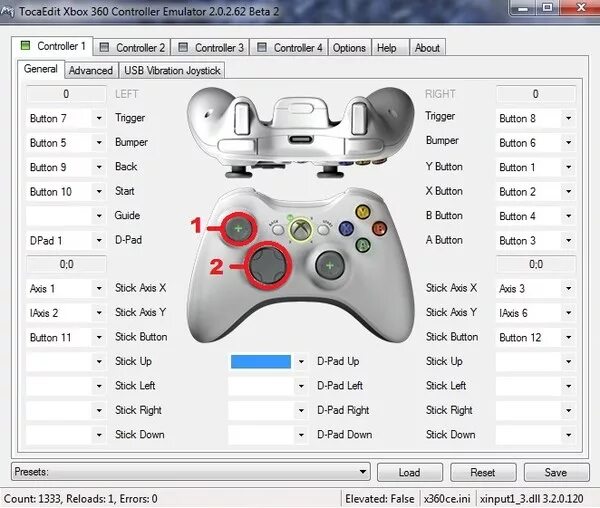This screenshot has width=600, height=508.
Task: Select the General sub-tab
Action: pyautogui.click(x=41, y=69)
